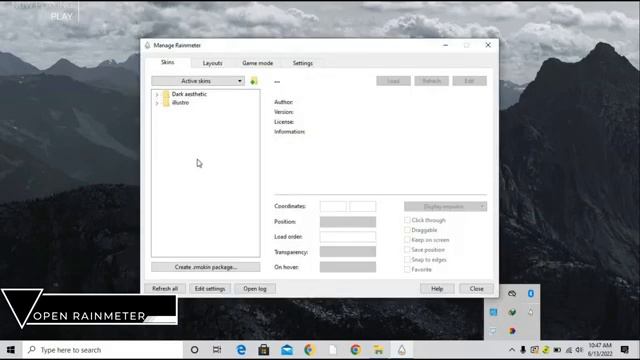Viewport: 640px width, 360px height.
Task: Open the Windows Start menu
Action: click(11, 350)
